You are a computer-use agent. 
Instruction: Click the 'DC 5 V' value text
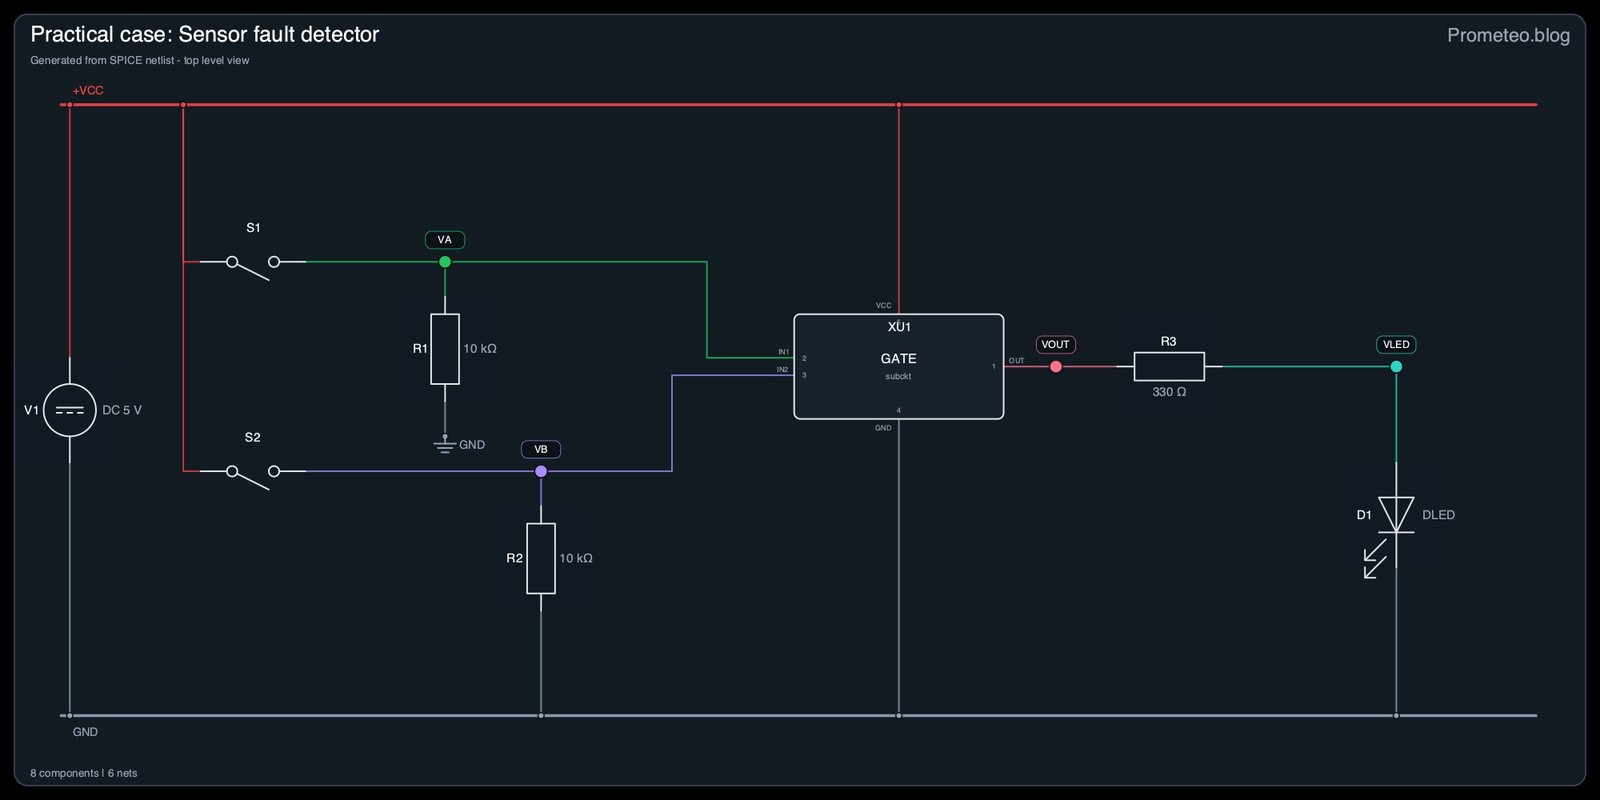tap(122, 410)
